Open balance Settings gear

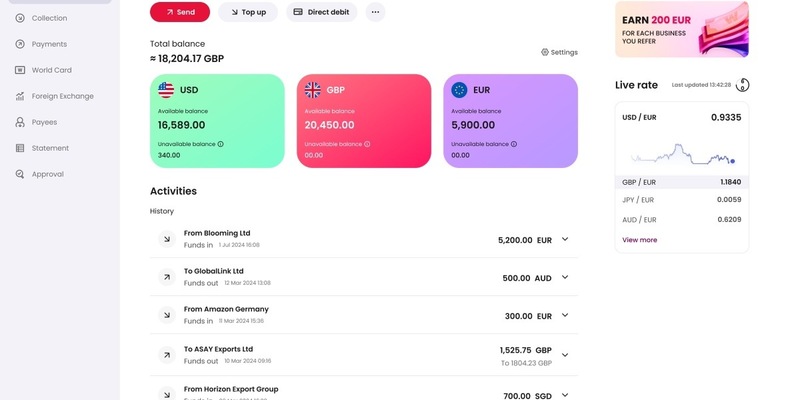coord(559,52)
